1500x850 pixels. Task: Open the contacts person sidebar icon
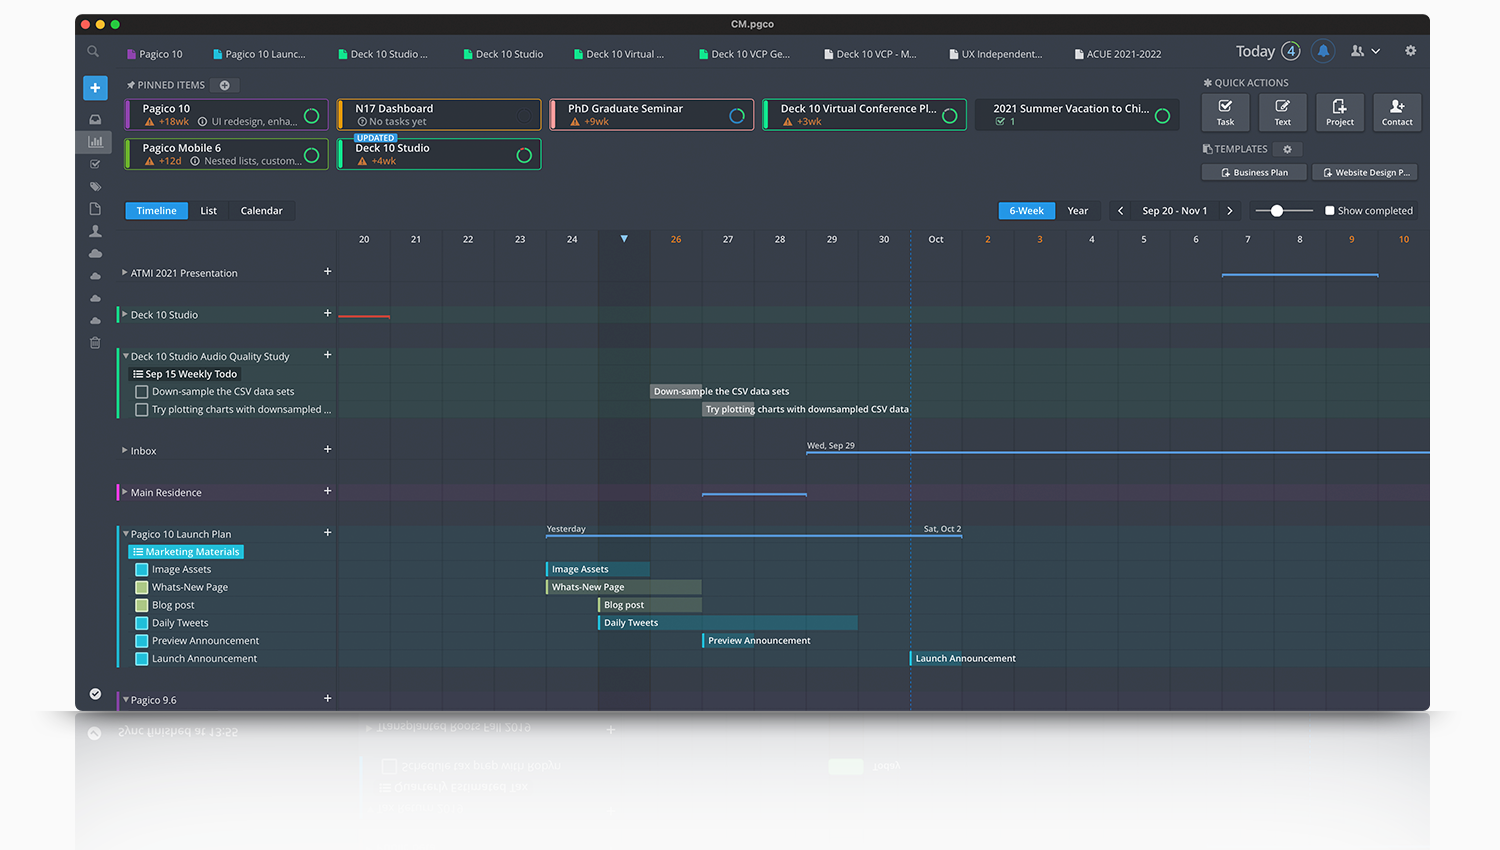(x=95, y=231)
